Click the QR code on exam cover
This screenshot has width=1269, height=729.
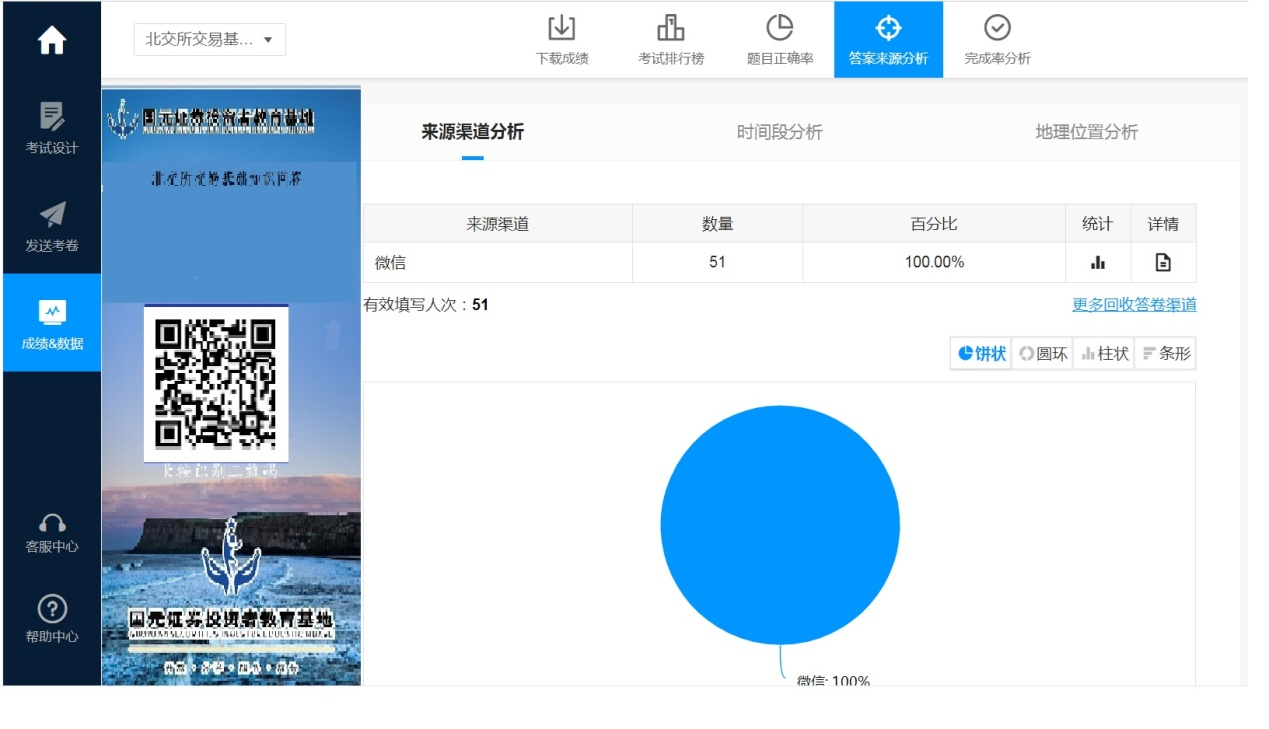(216, 383)
